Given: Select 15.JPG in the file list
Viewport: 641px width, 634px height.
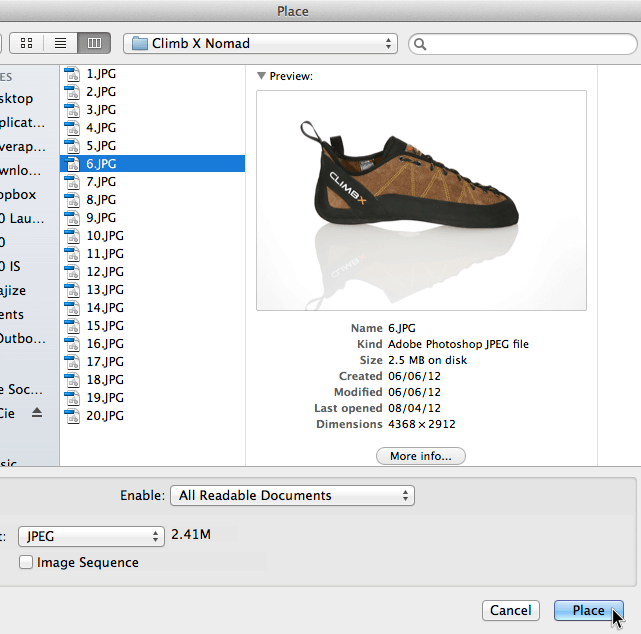Looking at the screenshot, I should click(x=104, y=326).
